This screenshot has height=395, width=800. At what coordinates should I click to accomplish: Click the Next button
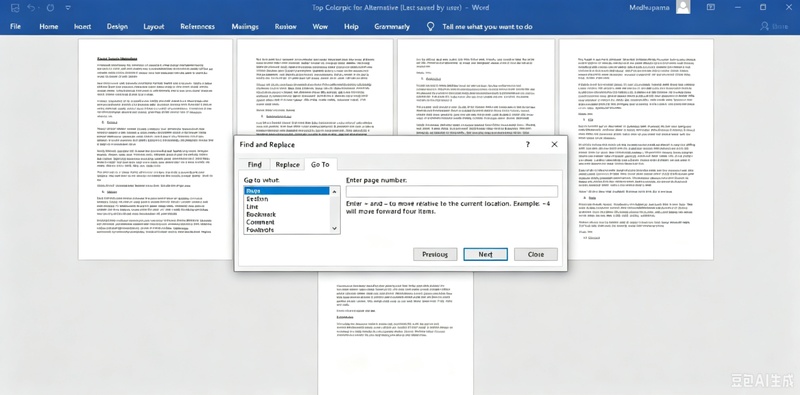(x=485, y=254)
